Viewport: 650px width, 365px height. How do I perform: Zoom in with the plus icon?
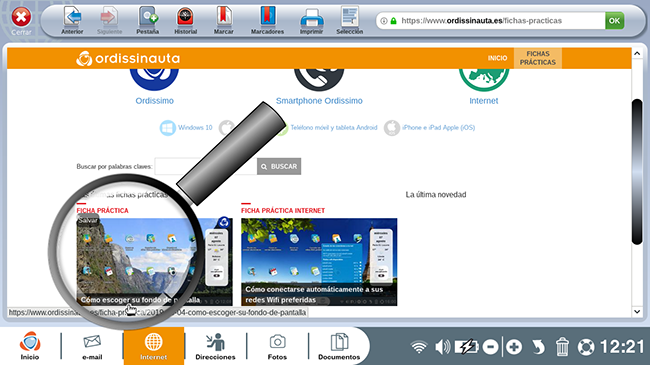(x=514, y=347)
